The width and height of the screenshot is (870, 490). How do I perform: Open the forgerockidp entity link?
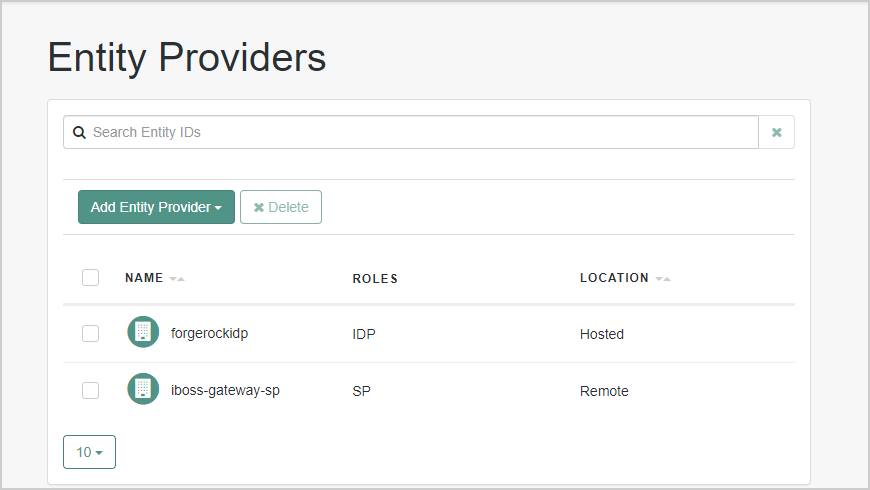pyautogui.click(x=209, y=334)
